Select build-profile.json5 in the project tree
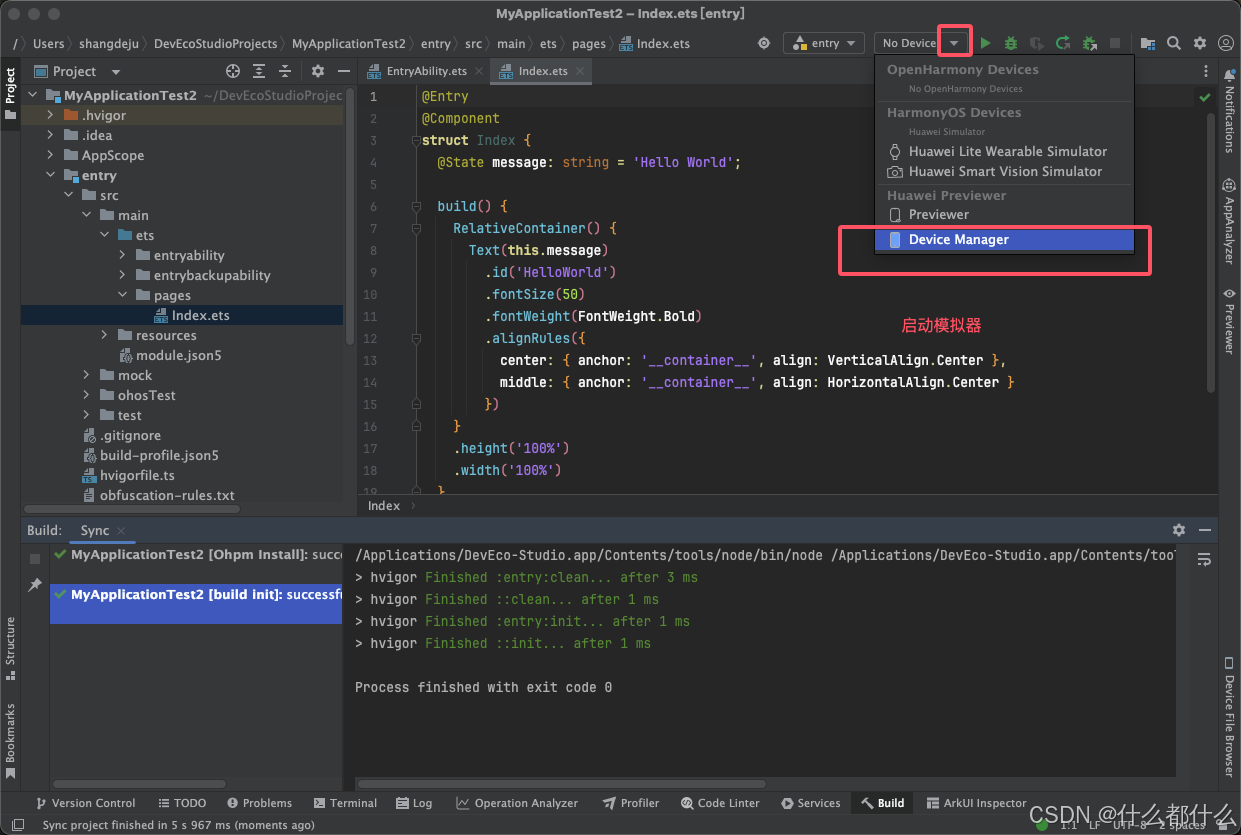 [x=150, y=455]
